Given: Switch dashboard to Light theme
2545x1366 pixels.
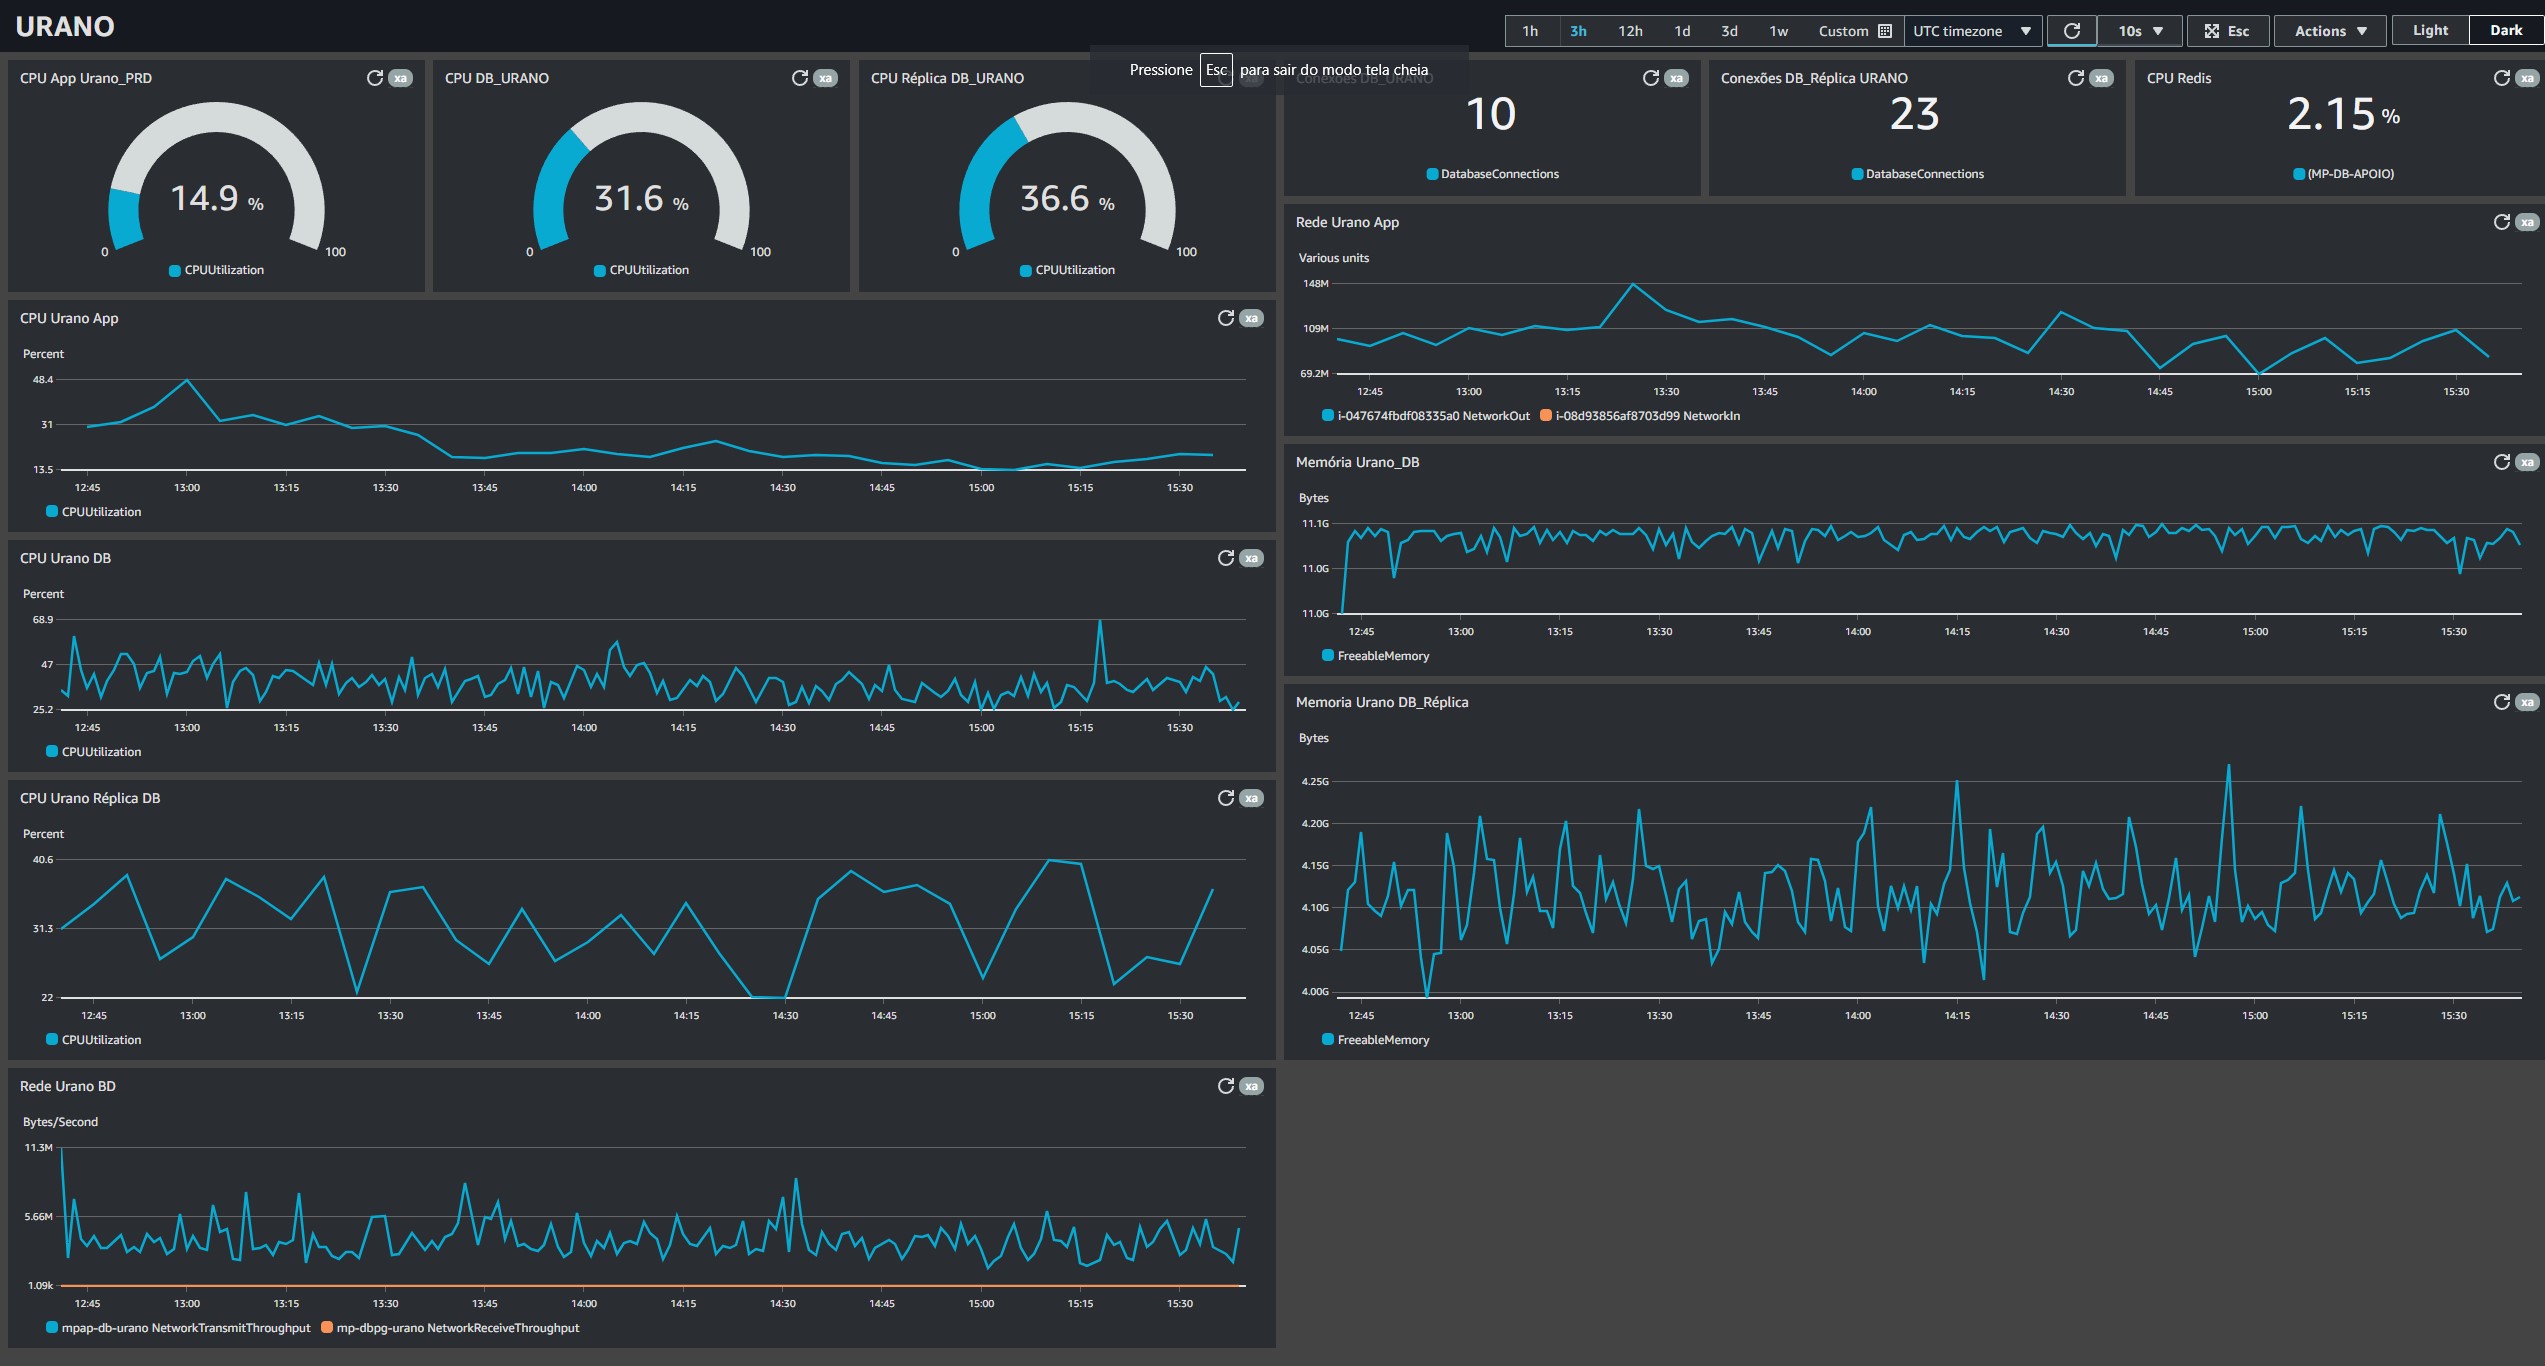Looking at the screenshot, I should pyautogui.click(x=2430, y=30).
